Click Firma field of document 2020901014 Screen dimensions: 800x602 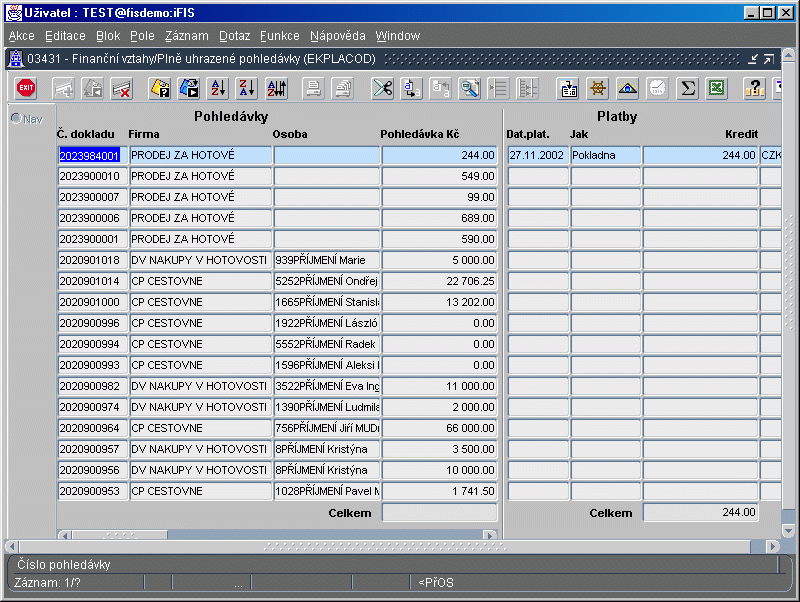coord(201,281)
